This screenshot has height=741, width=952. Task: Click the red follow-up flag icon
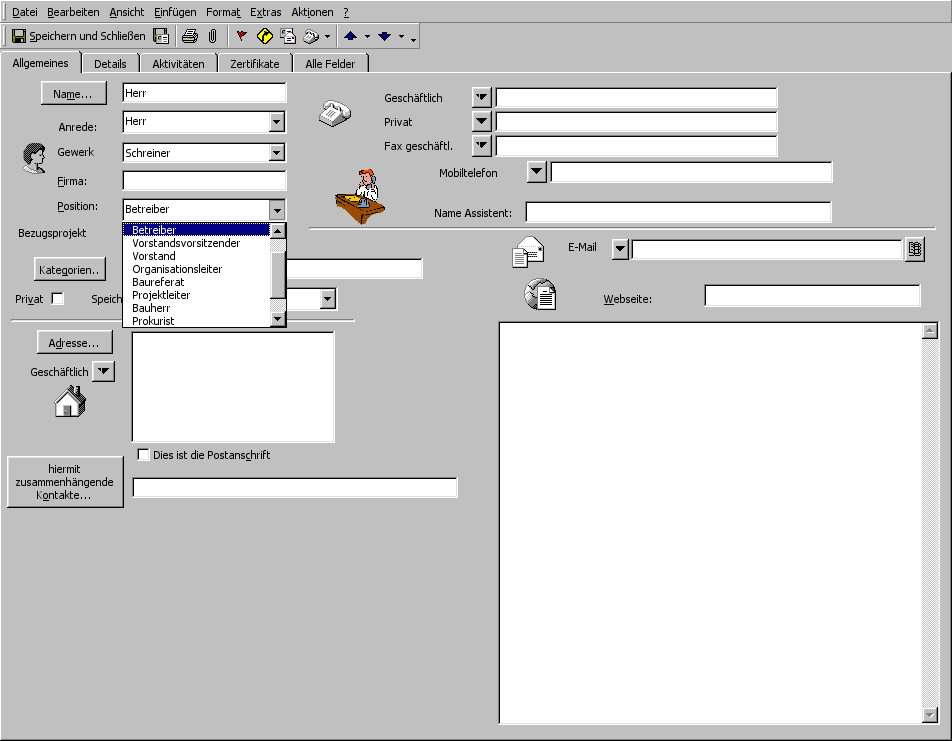(241, 36)
